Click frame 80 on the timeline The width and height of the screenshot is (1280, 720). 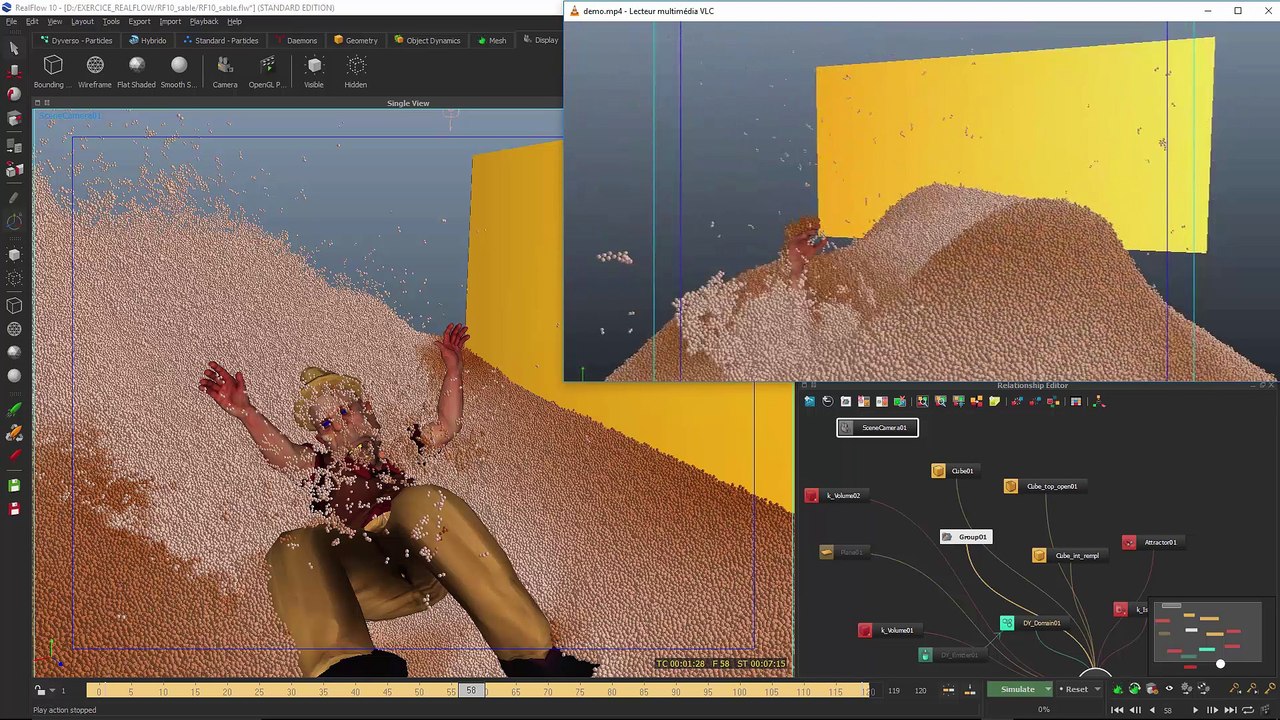pyautogui.click(x=611, y=690)
